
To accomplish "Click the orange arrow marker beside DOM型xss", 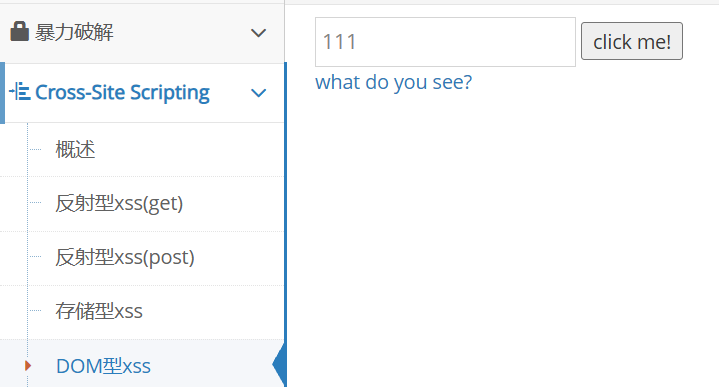I will click(x=28, y=365).
